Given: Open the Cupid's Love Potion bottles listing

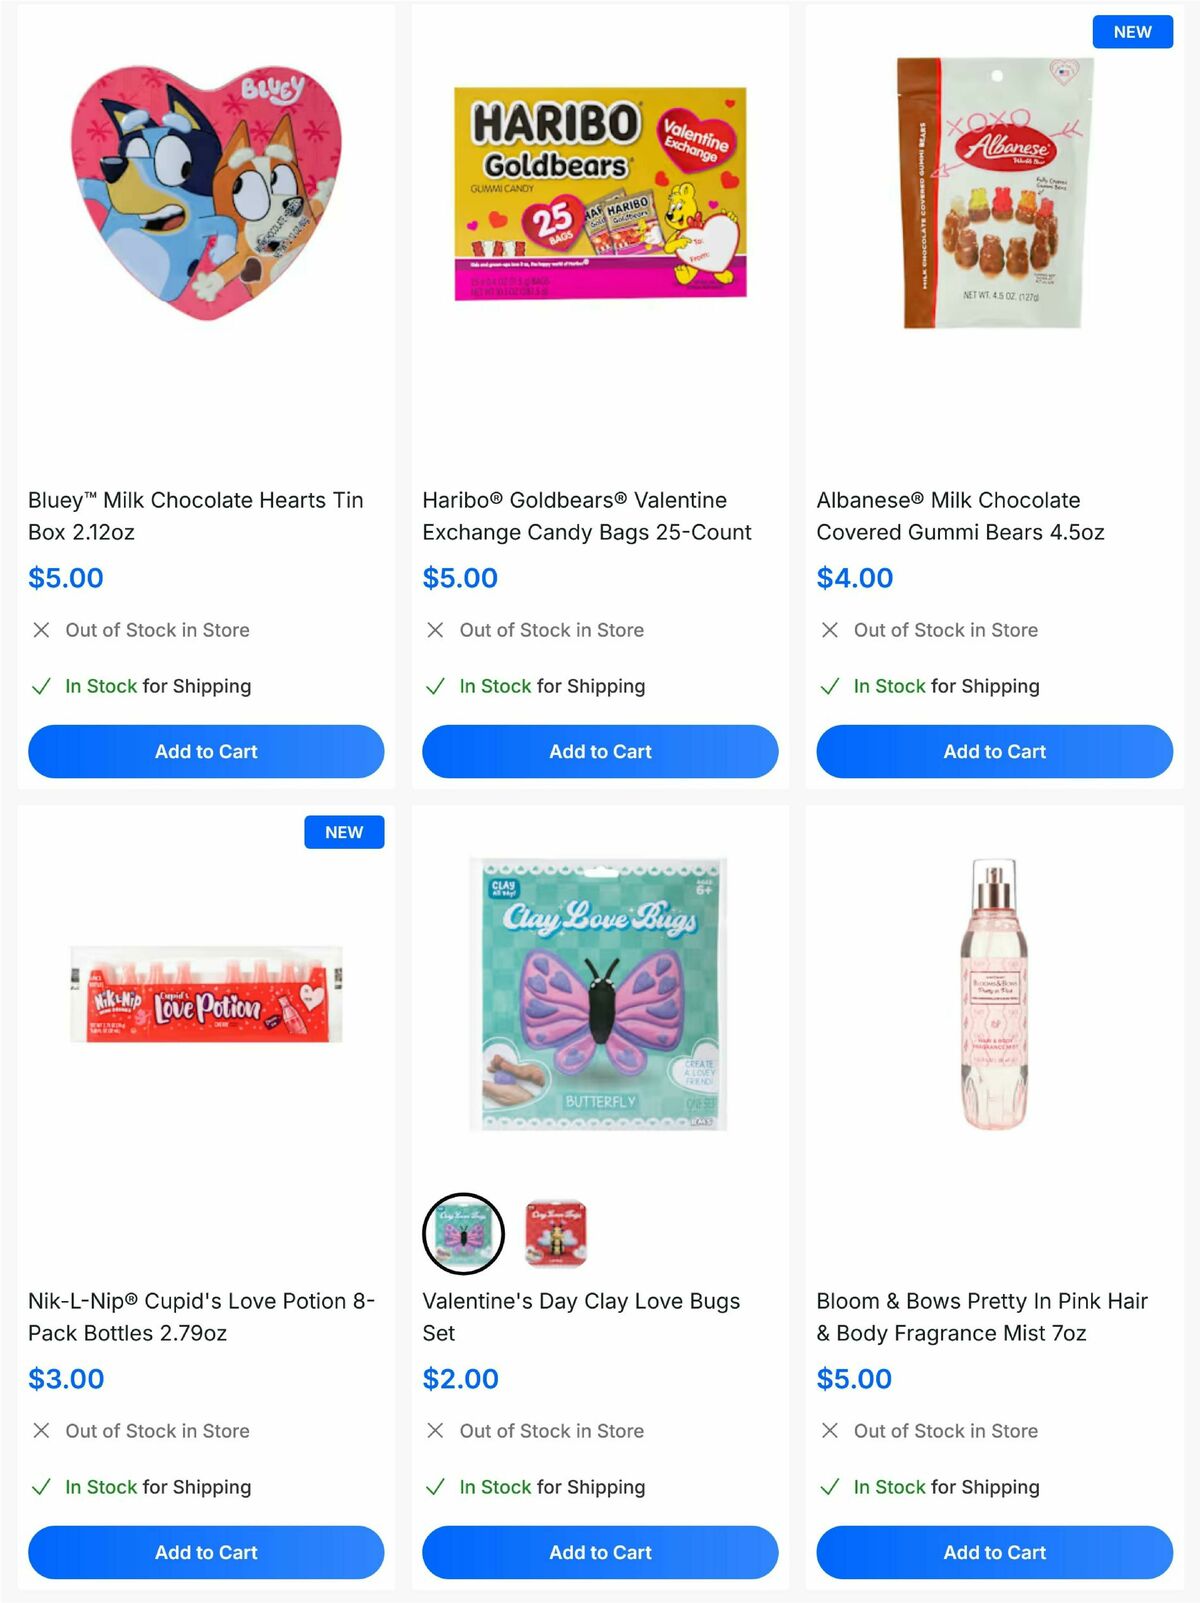Looking at the screenshot, I should [x=200, y=1317].
